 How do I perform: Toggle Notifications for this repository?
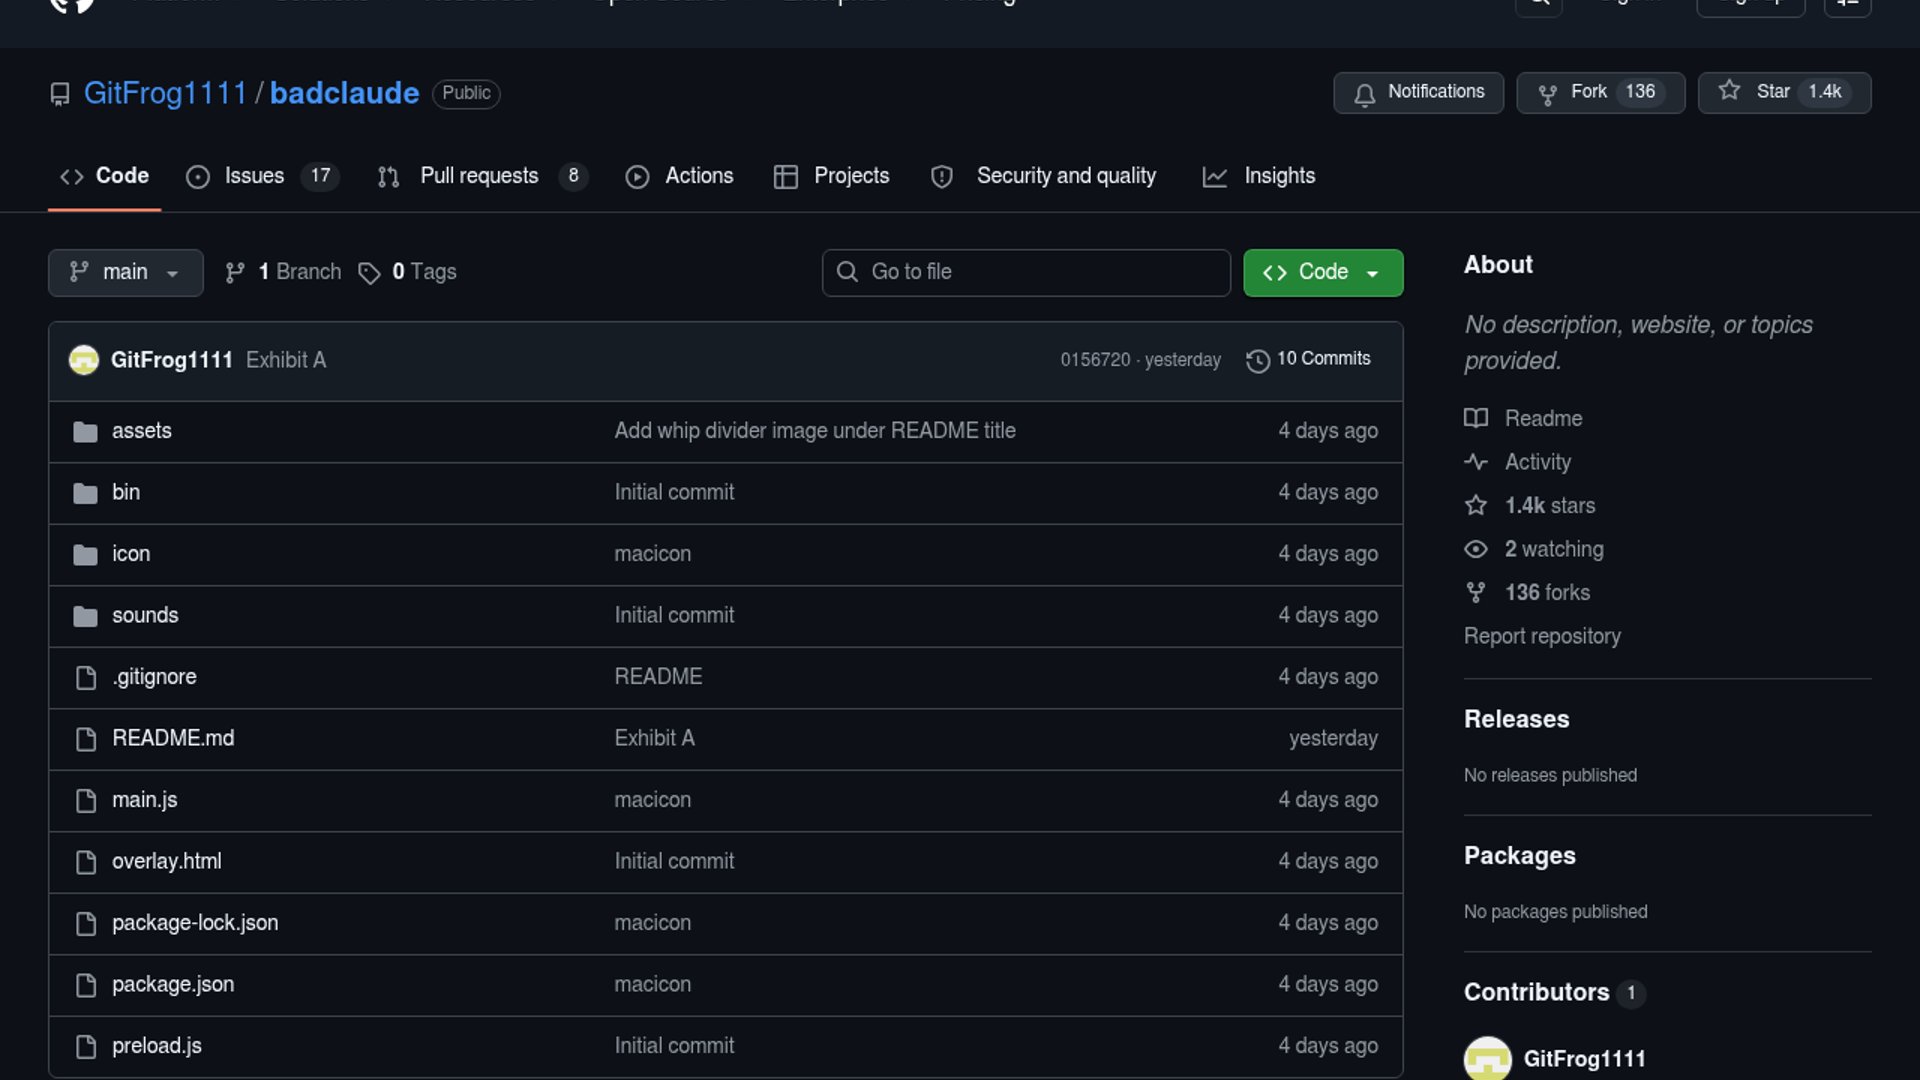(1418, 92)
